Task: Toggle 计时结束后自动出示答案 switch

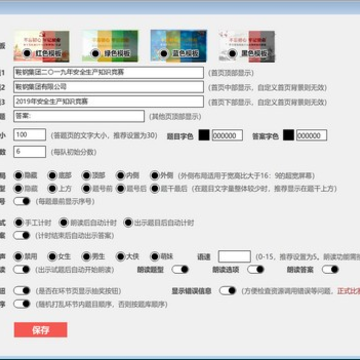Action: click(22, 236)
